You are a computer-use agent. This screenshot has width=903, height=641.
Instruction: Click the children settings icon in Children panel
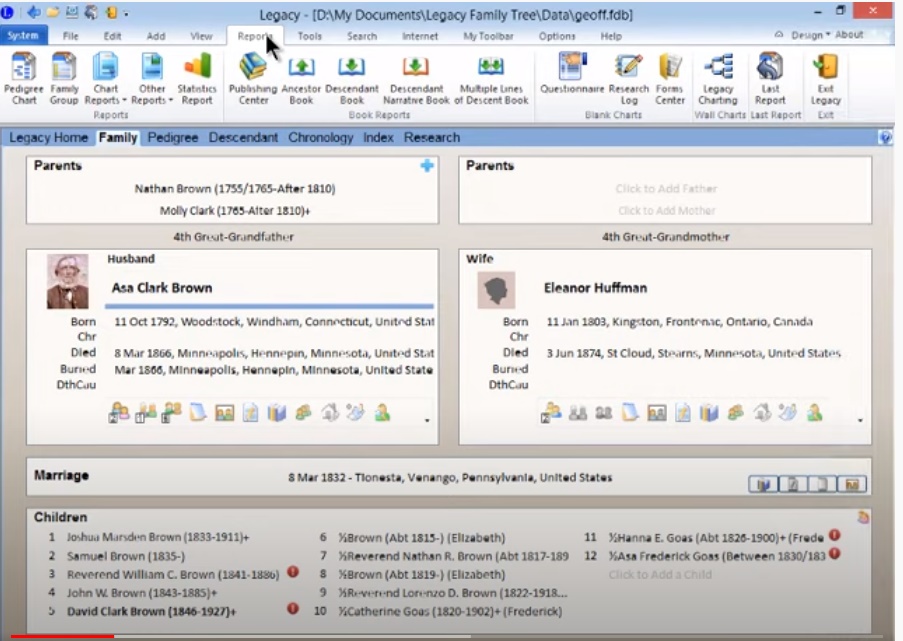coord(863,517)
